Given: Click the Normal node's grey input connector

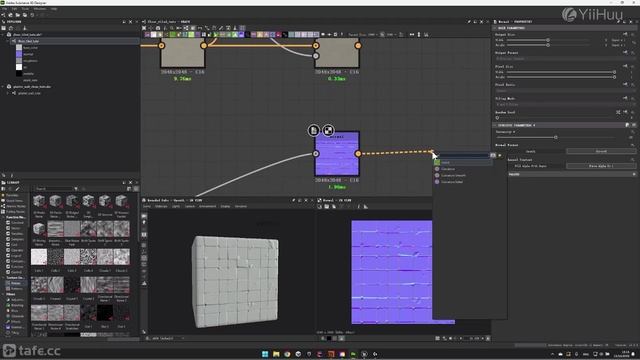Looking at the screenshot, I should pos(316,154).
